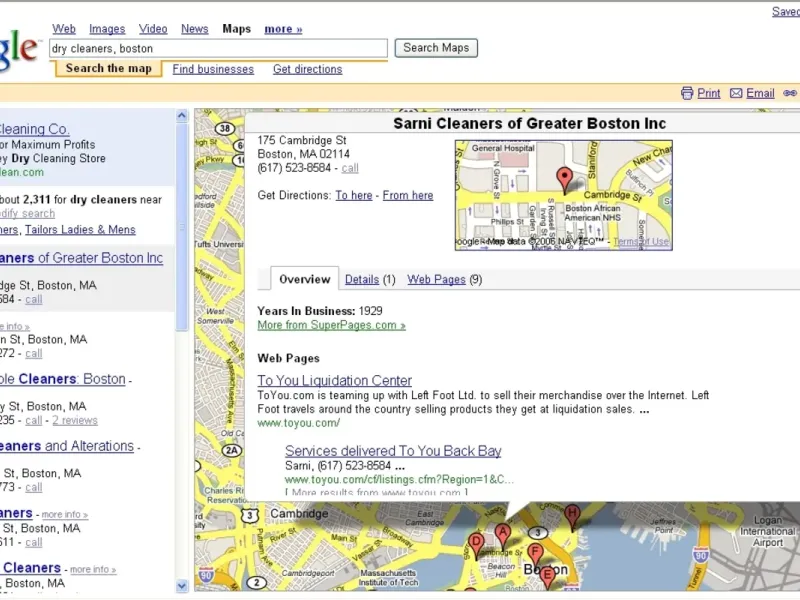
Task: Click the Print printer icon
Action: point(687,93)
